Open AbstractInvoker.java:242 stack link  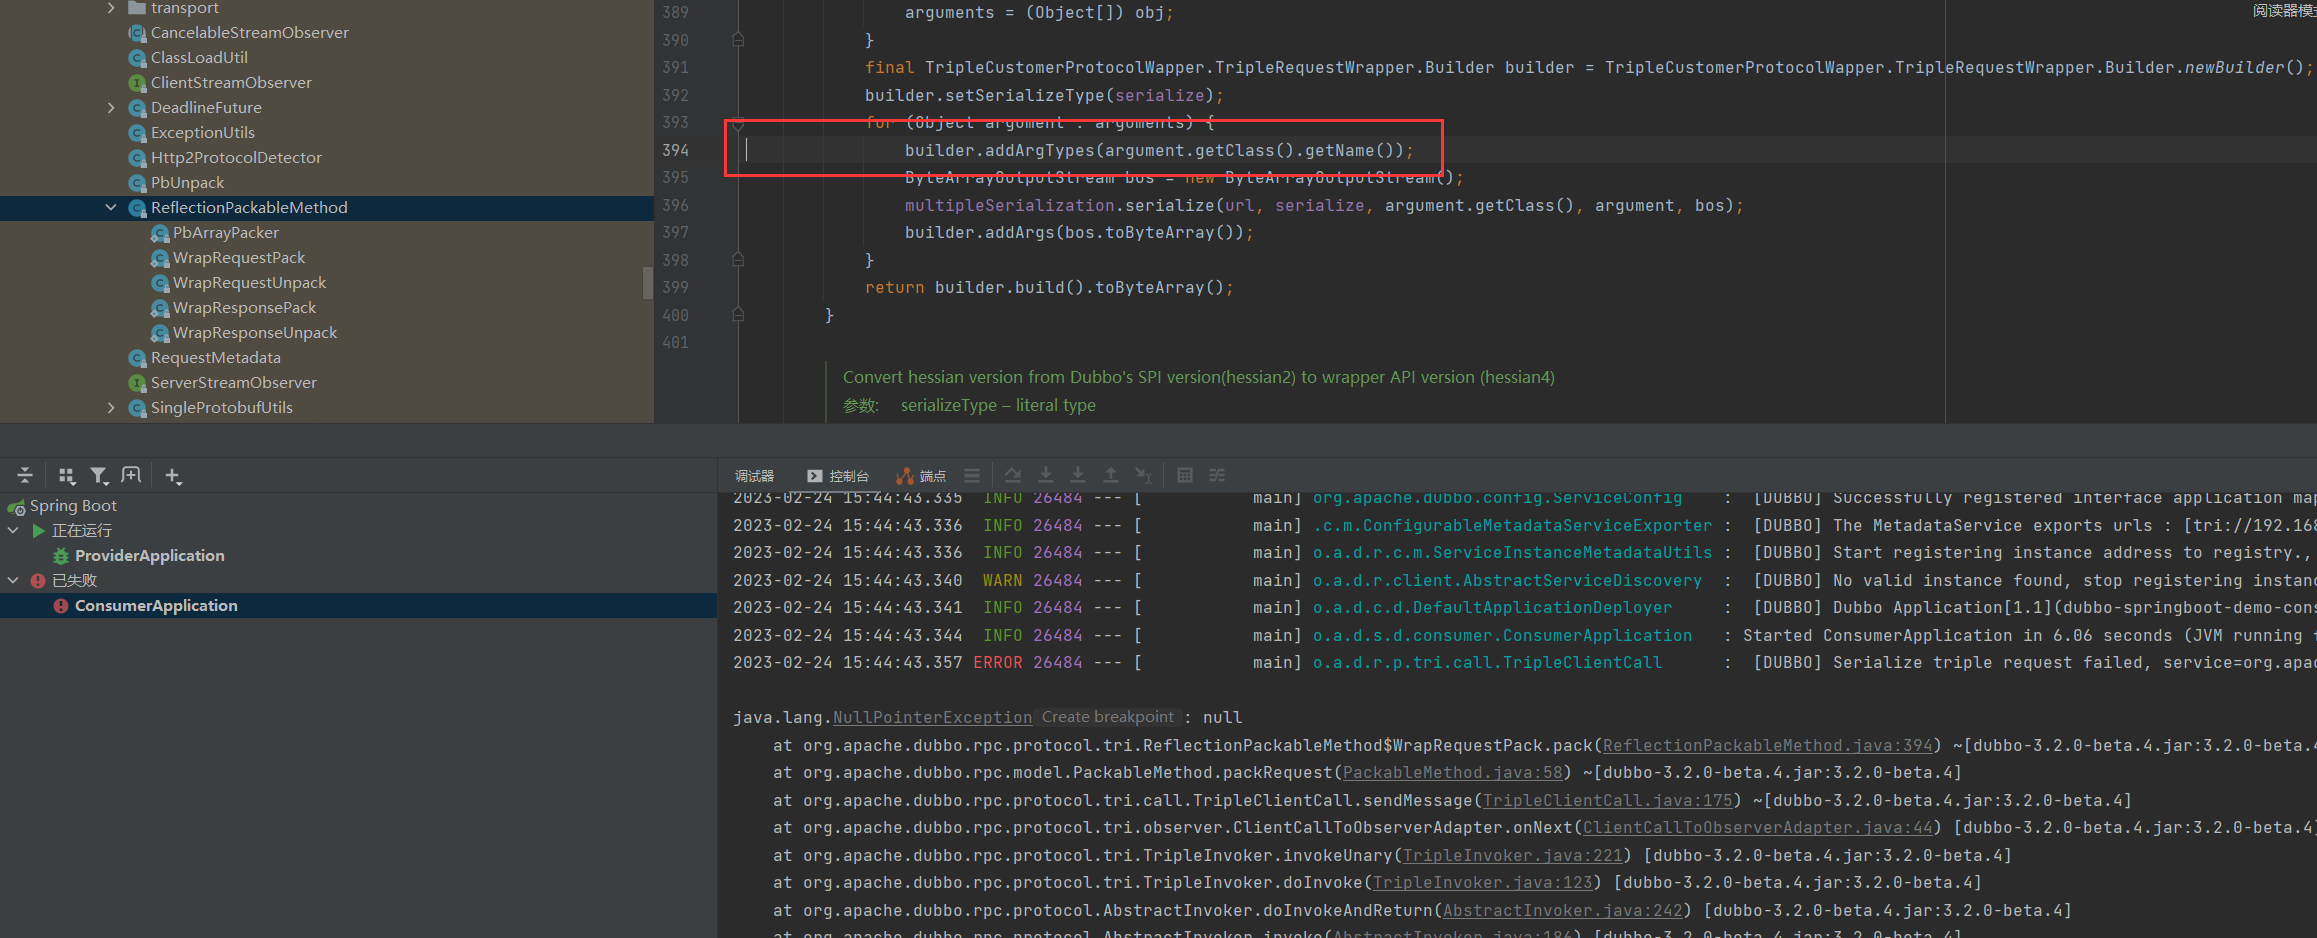click(x=1562, y=911)
